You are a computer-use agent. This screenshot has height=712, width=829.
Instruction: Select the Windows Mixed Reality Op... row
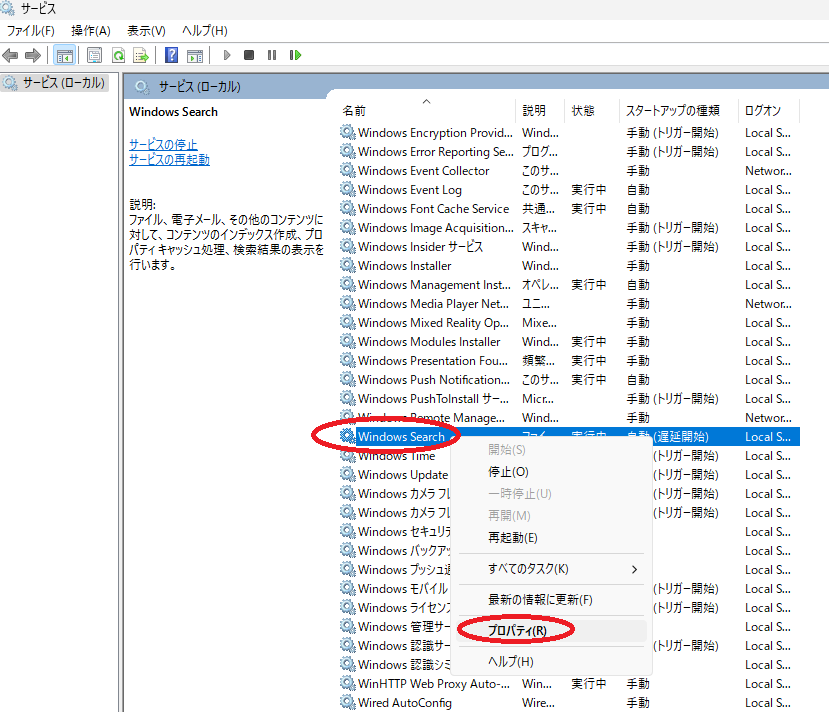click(x=569, y=322)
